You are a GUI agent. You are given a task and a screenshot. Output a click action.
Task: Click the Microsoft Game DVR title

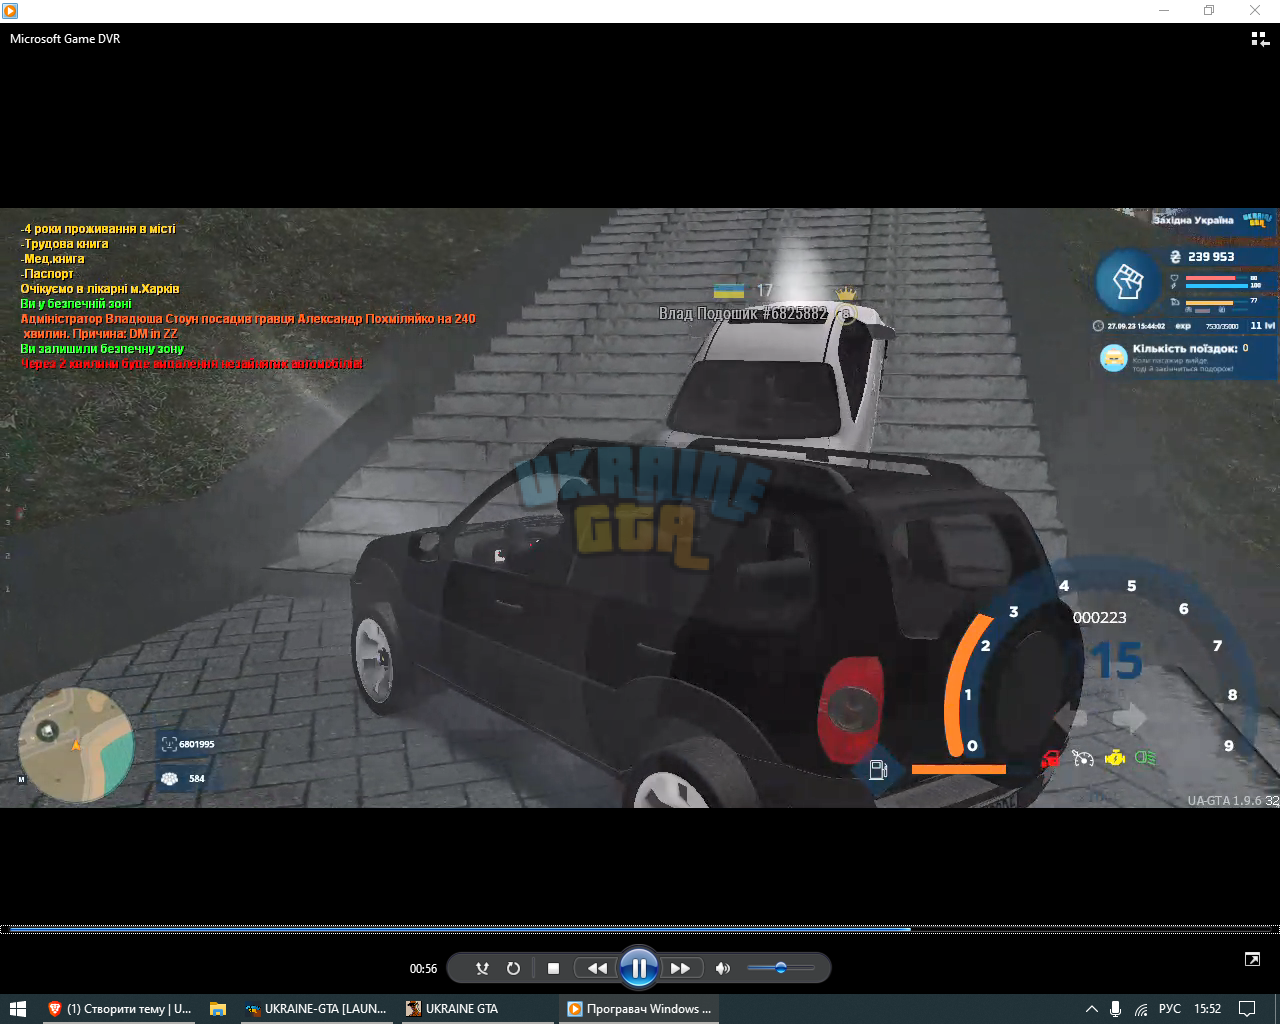65,39
